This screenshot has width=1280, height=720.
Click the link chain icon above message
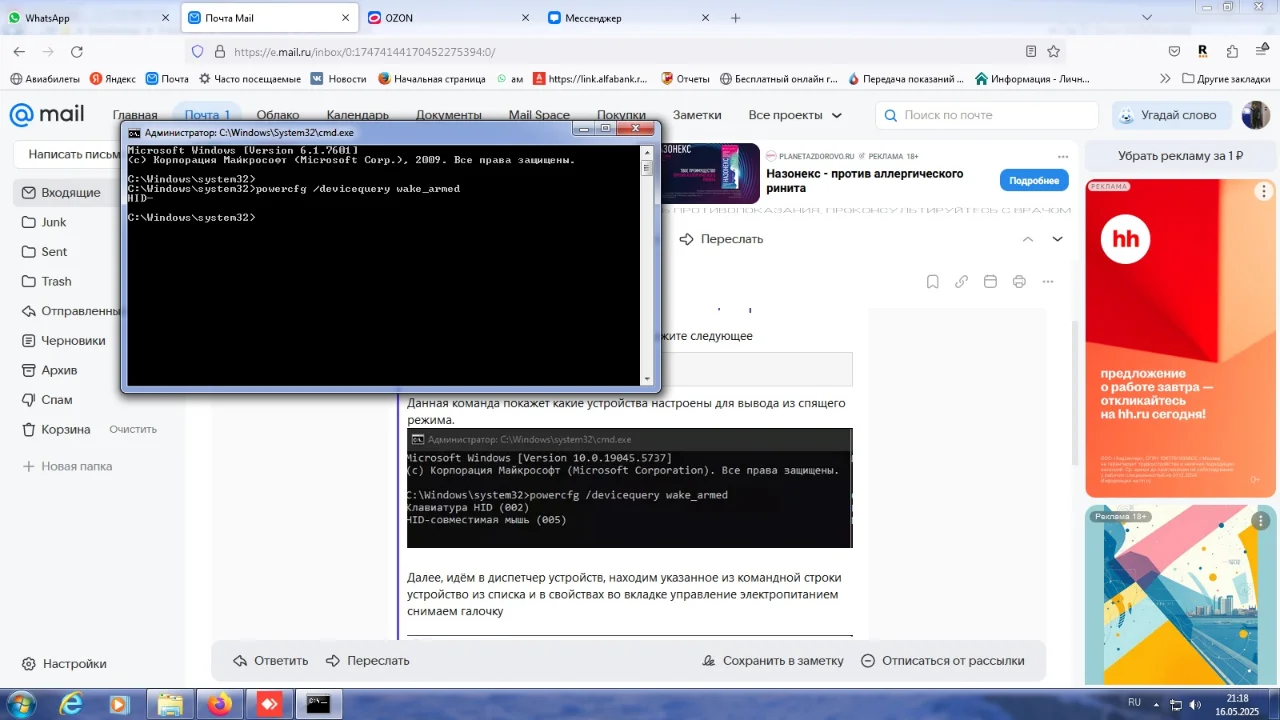click(x=961, y=282)
